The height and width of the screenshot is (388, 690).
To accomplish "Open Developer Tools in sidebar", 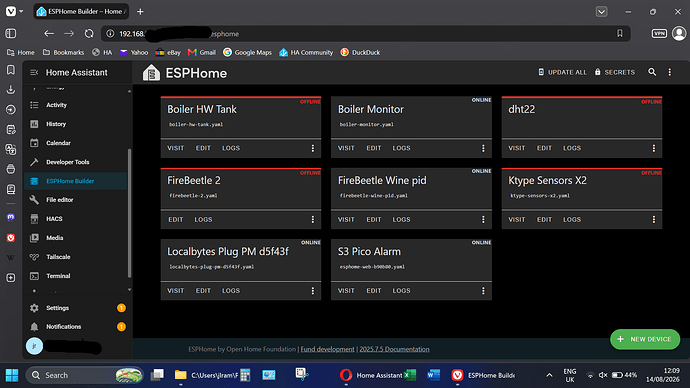I will pyautogui.click(x=76, y=162).
